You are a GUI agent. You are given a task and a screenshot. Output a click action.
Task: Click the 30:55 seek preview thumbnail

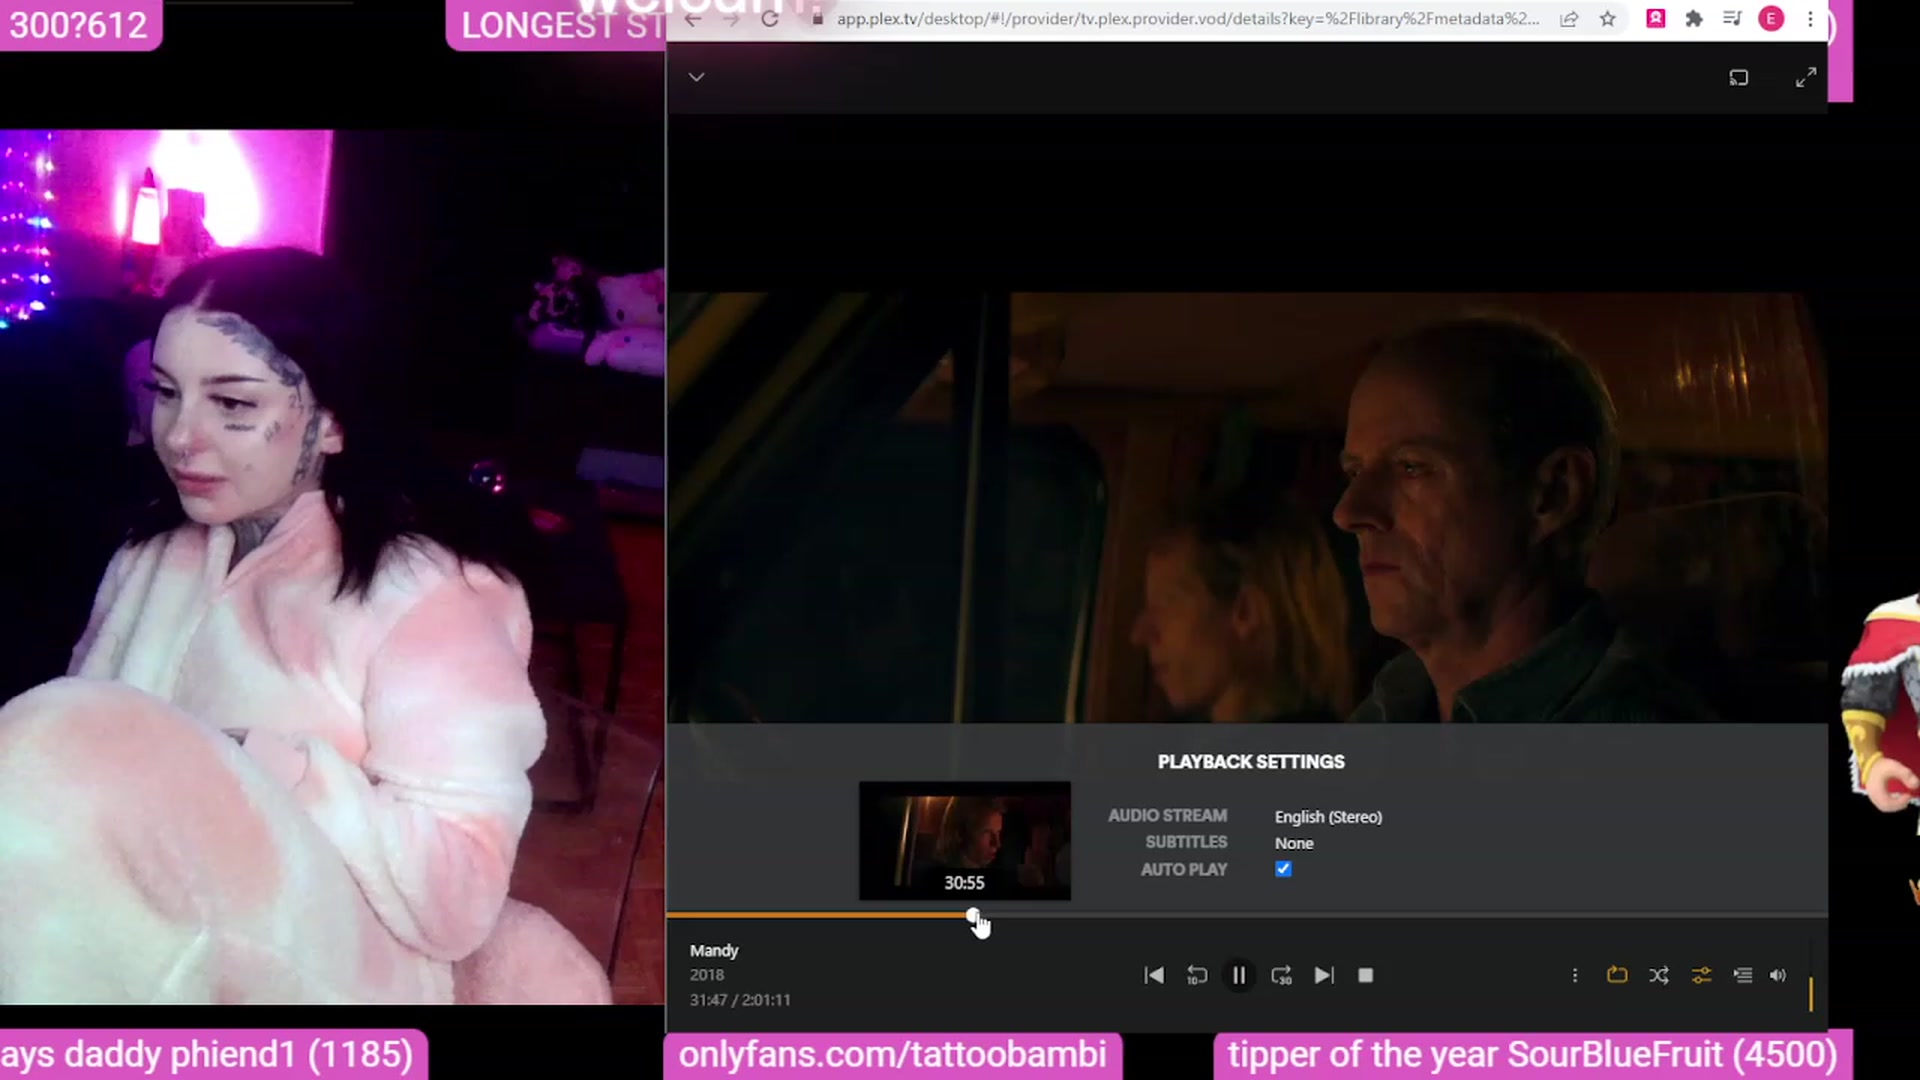964,840
